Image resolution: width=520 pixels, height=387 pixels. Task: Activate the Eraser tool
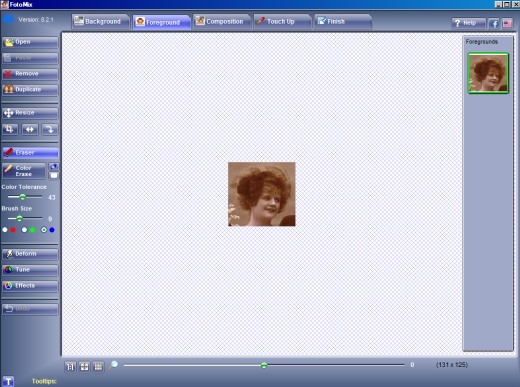click(30, 153)
